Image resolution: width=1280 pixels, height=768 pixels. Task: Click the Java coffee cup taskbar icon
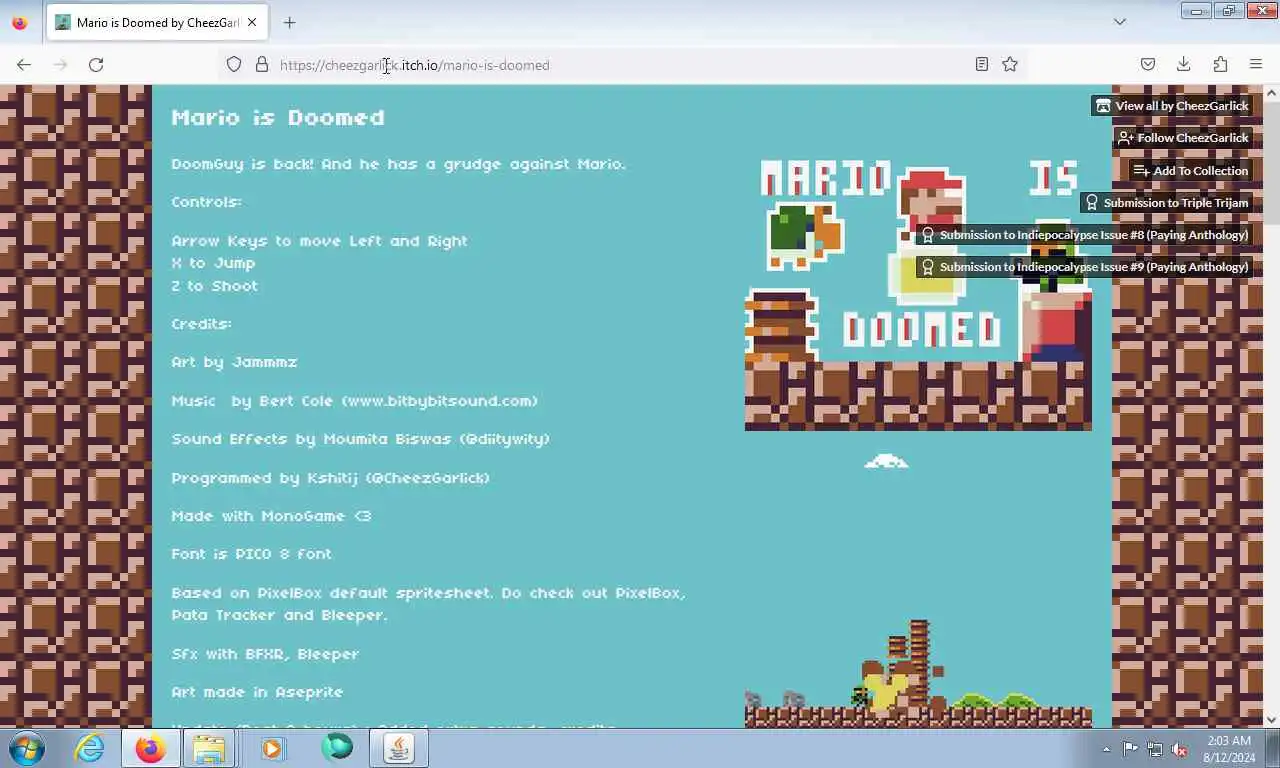coord(398,748)
